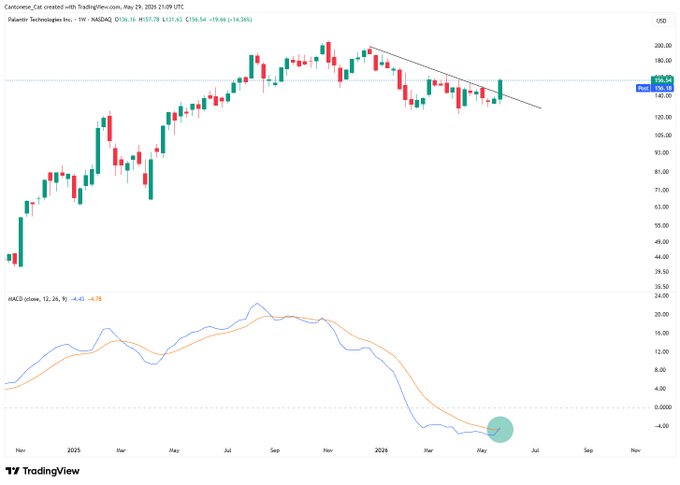
Task: Click the 200.00 price axis label
Action: (x=663, y=46)
